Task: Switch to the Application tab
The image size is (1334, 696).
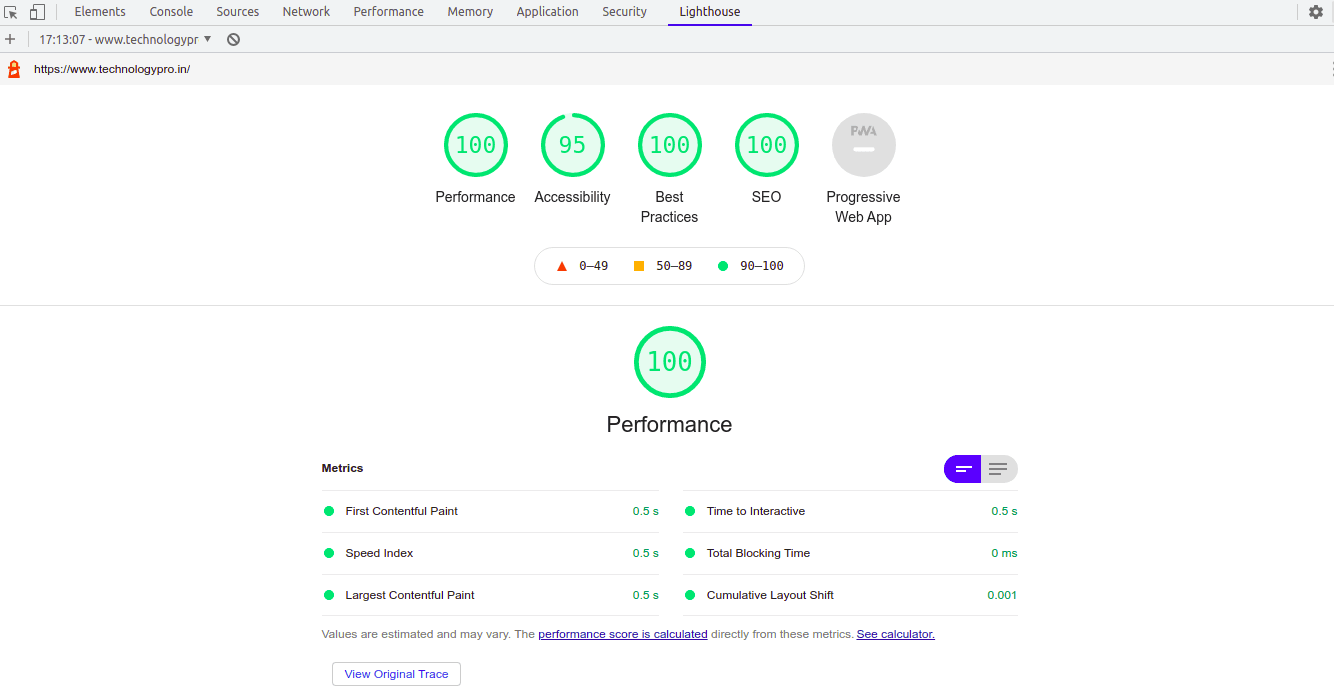Action: [x=547, y=12]
